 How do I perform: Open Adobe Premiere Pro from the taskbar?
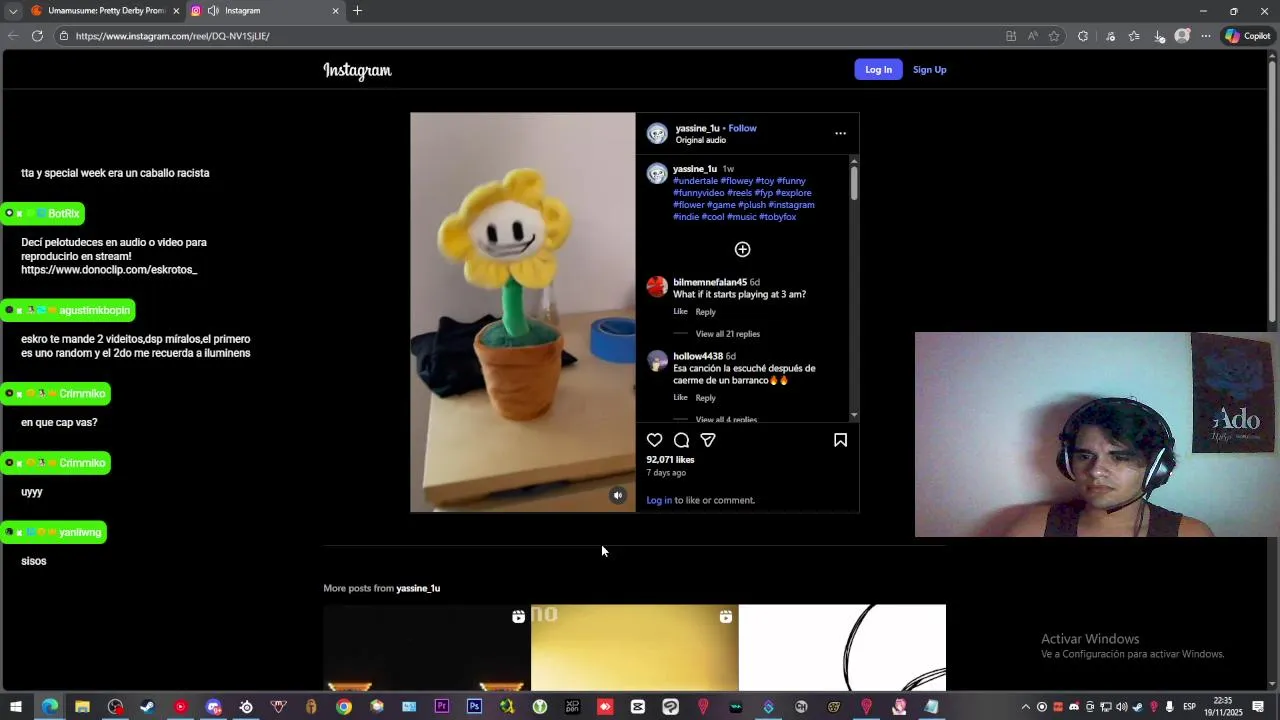pyautogui.click(x=442, y=707)
